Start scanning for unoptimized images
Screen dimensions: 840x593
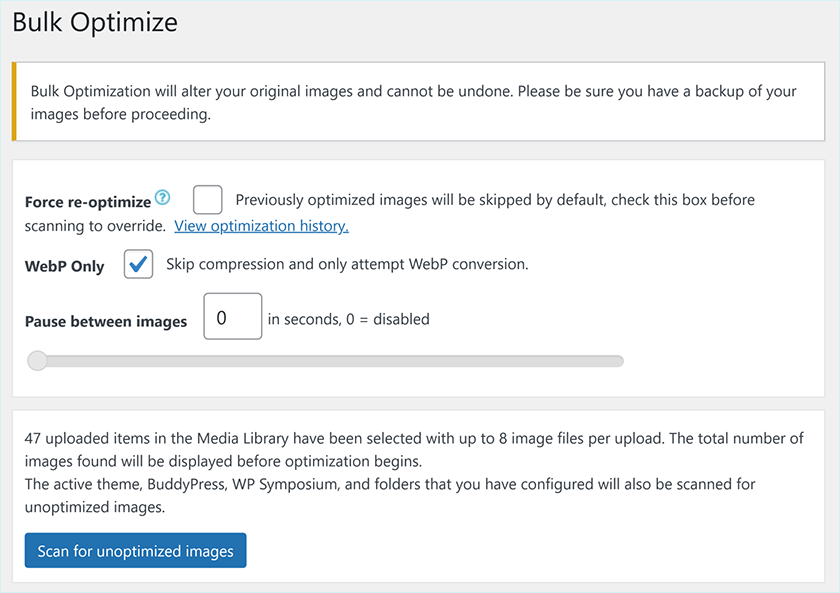click(135, 550)
